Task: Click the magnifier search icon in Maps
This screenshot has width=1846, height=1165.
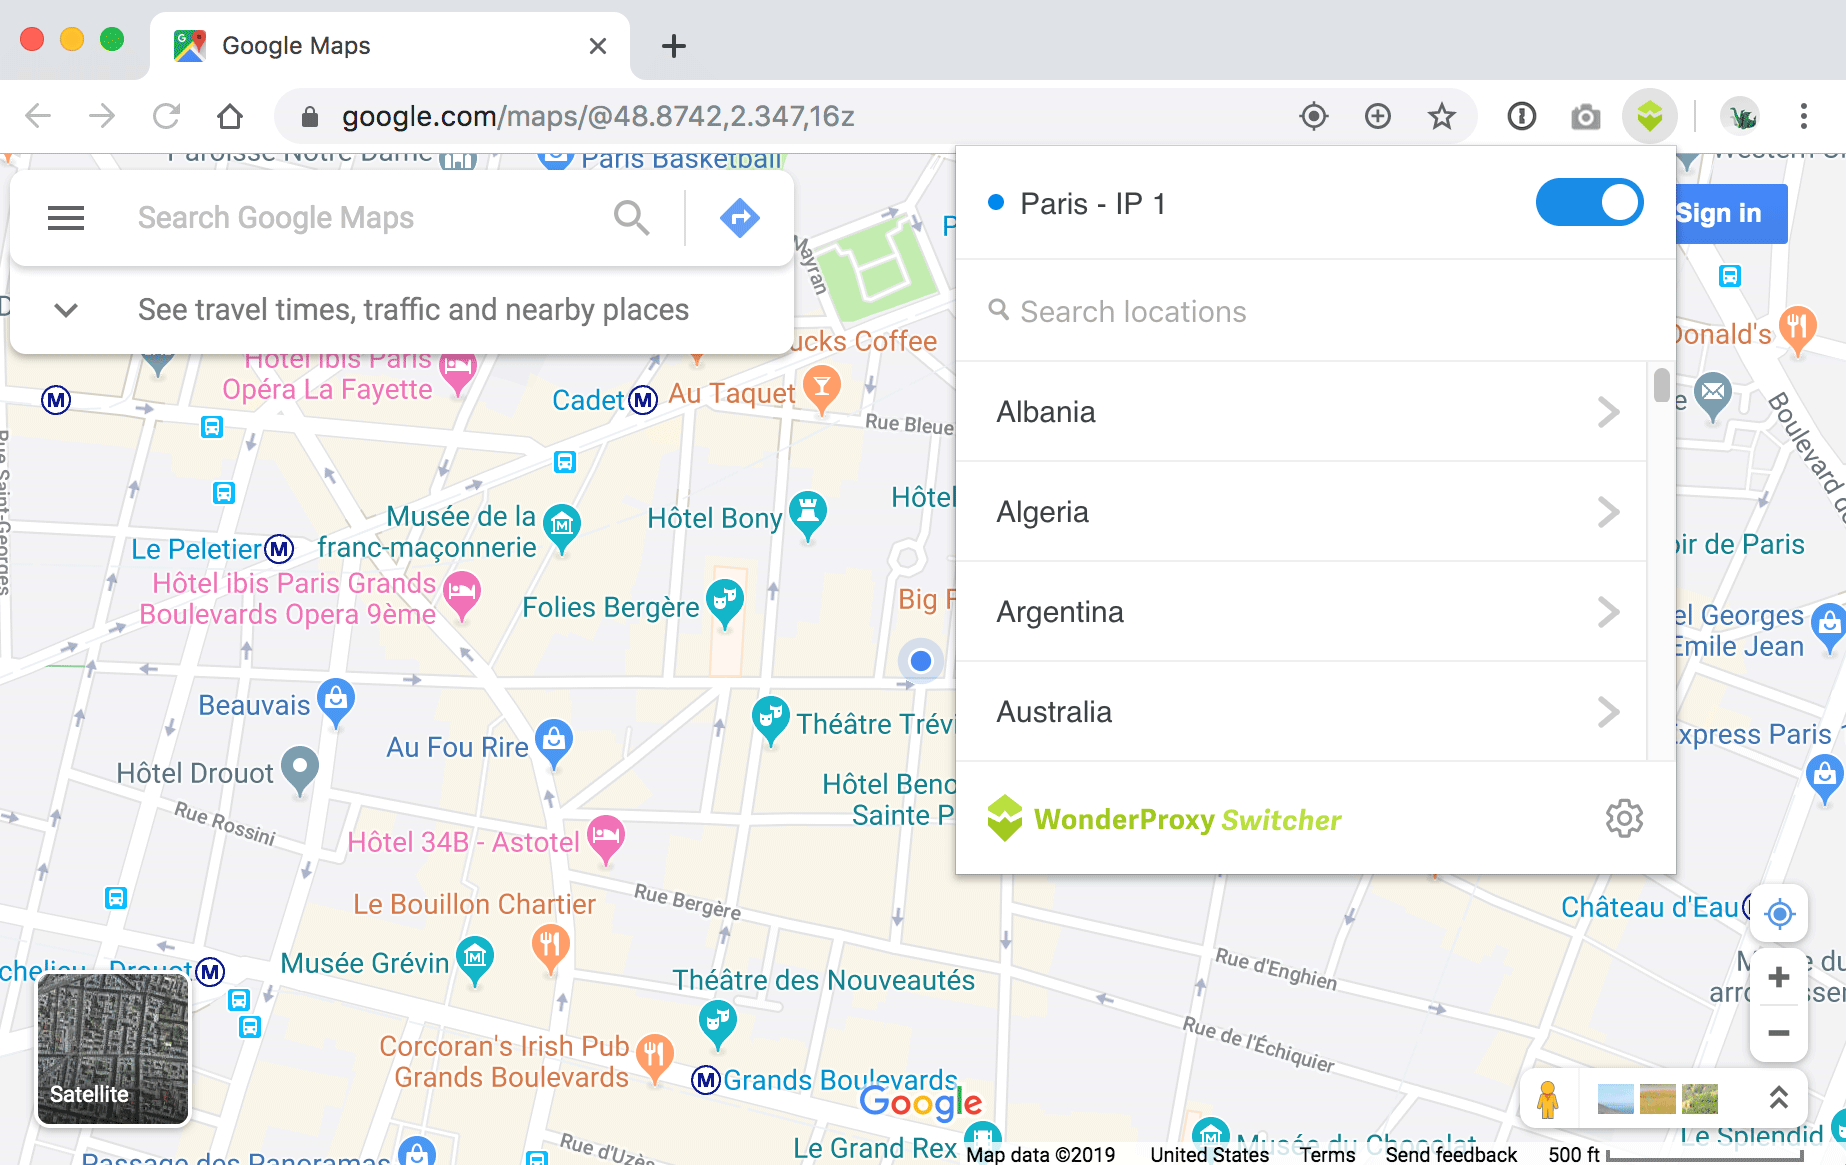Action: pos(632,218)
